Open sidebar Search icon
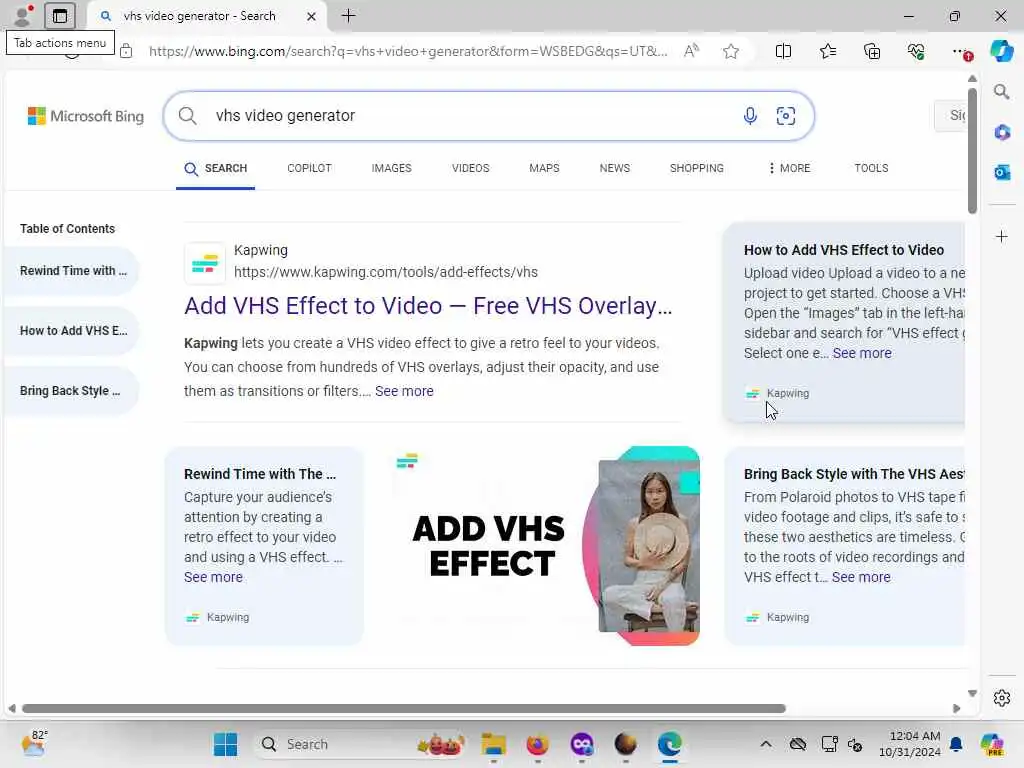Image resolution: width=1024 pixels, height=768 pixels. (x=1002, y=92)
